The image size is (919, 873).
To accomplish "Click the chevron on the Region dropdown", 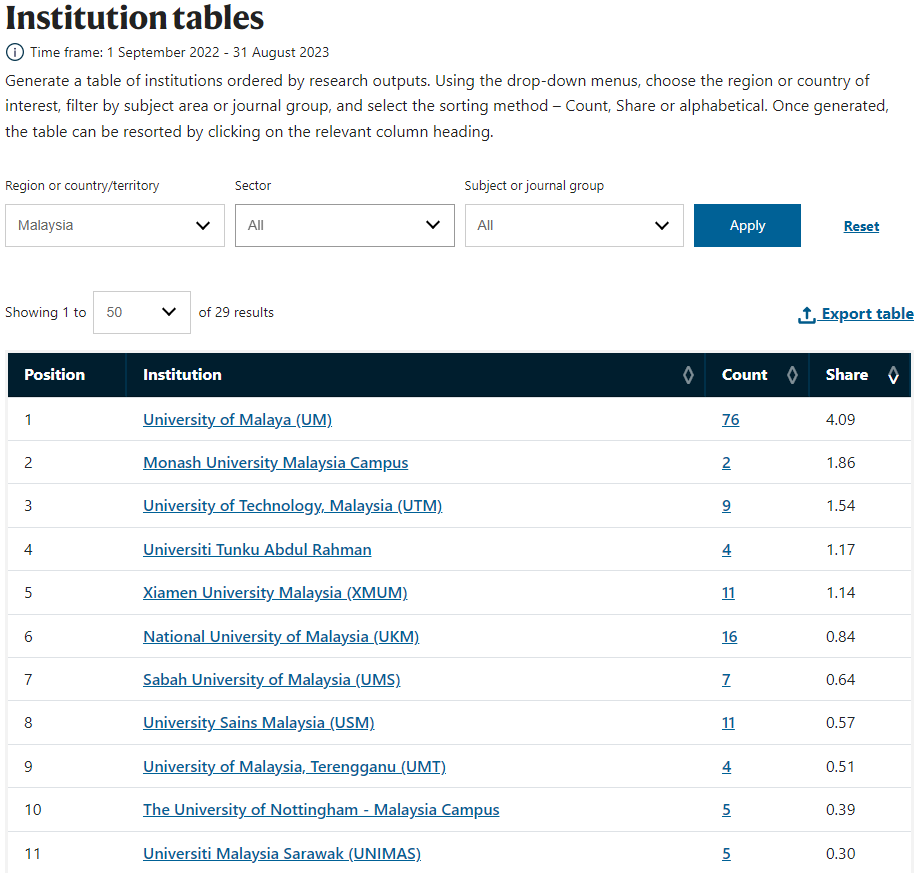I will point(202,225).
